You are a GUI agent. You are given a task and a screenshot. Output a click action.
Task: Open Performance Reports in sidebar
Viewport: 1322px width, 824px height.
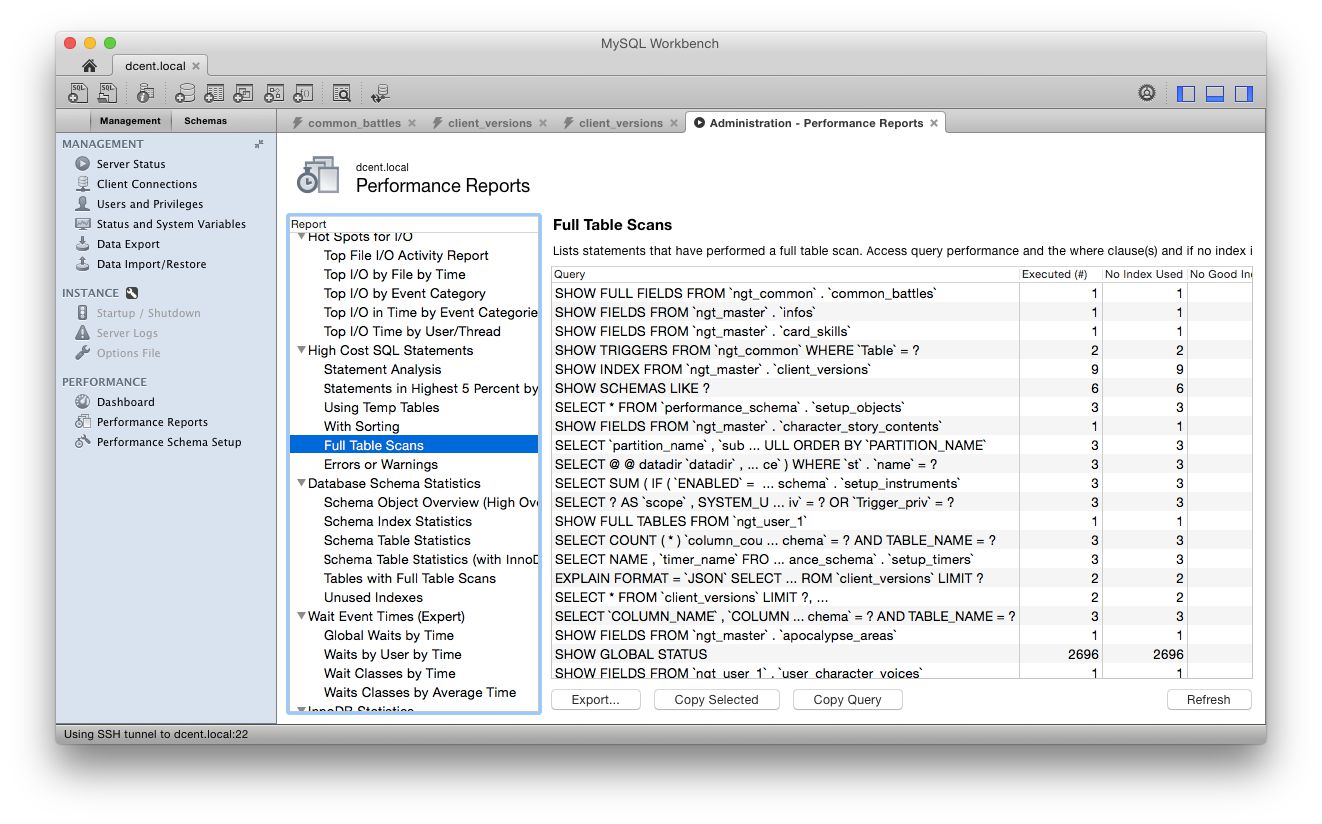[152, 422]
